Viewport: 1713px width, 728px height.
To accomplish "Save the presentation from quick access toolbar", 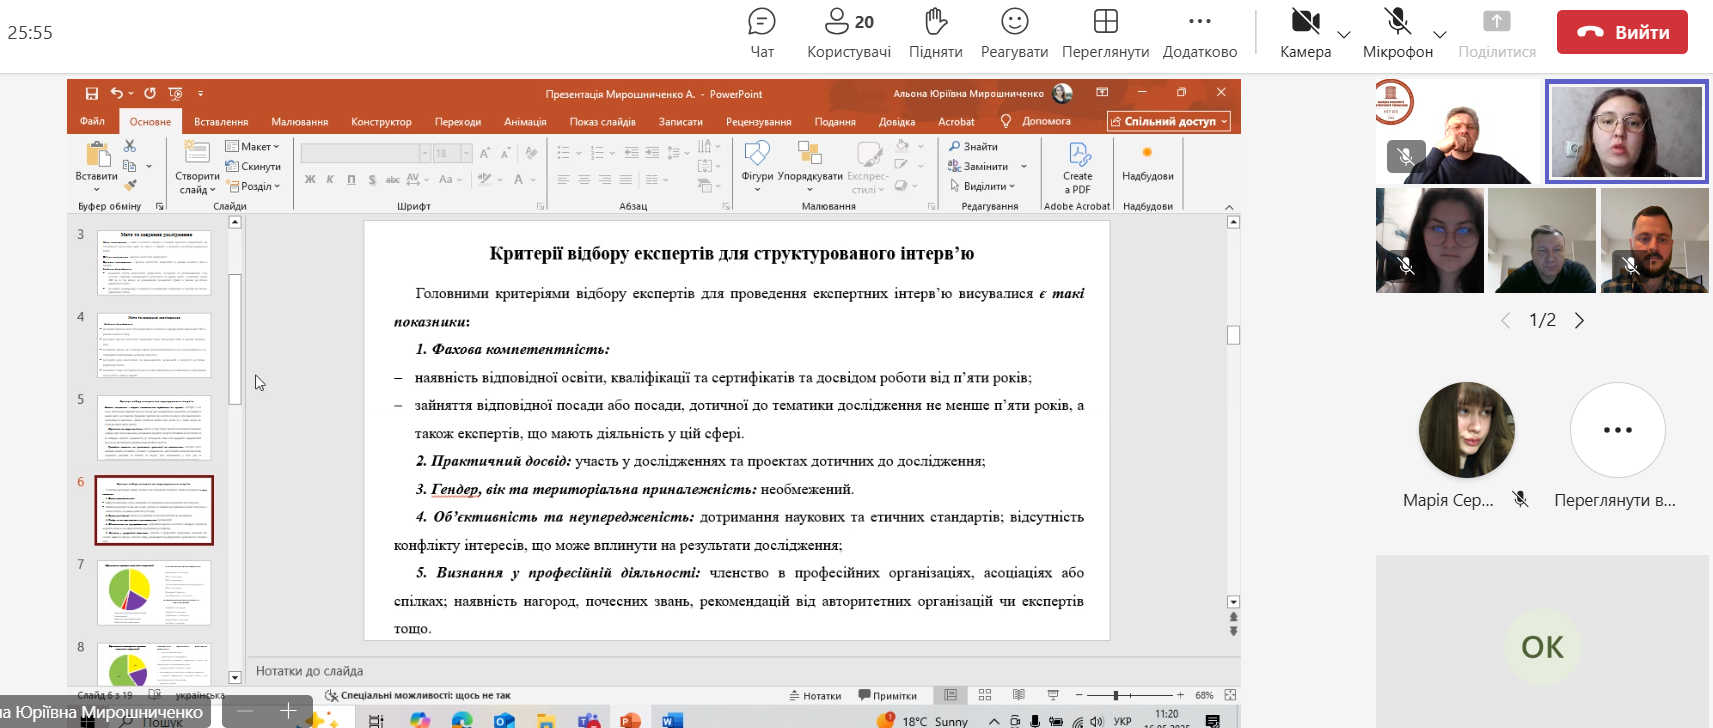I will pos(92,93).
